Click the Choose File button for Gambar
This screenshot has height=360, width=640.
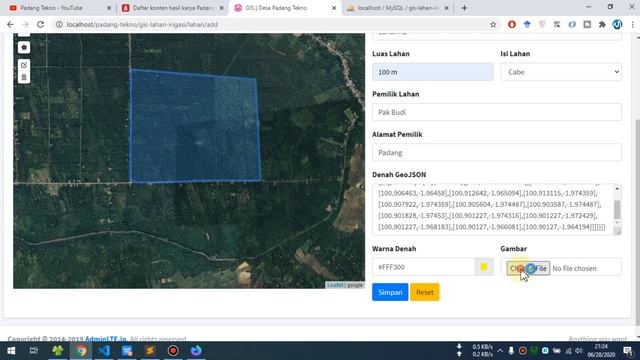[x=528, y=268]
